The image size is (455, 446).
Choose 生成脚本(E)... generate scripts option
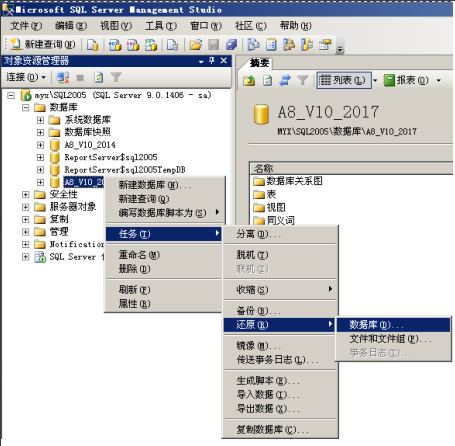pos(280,381)
